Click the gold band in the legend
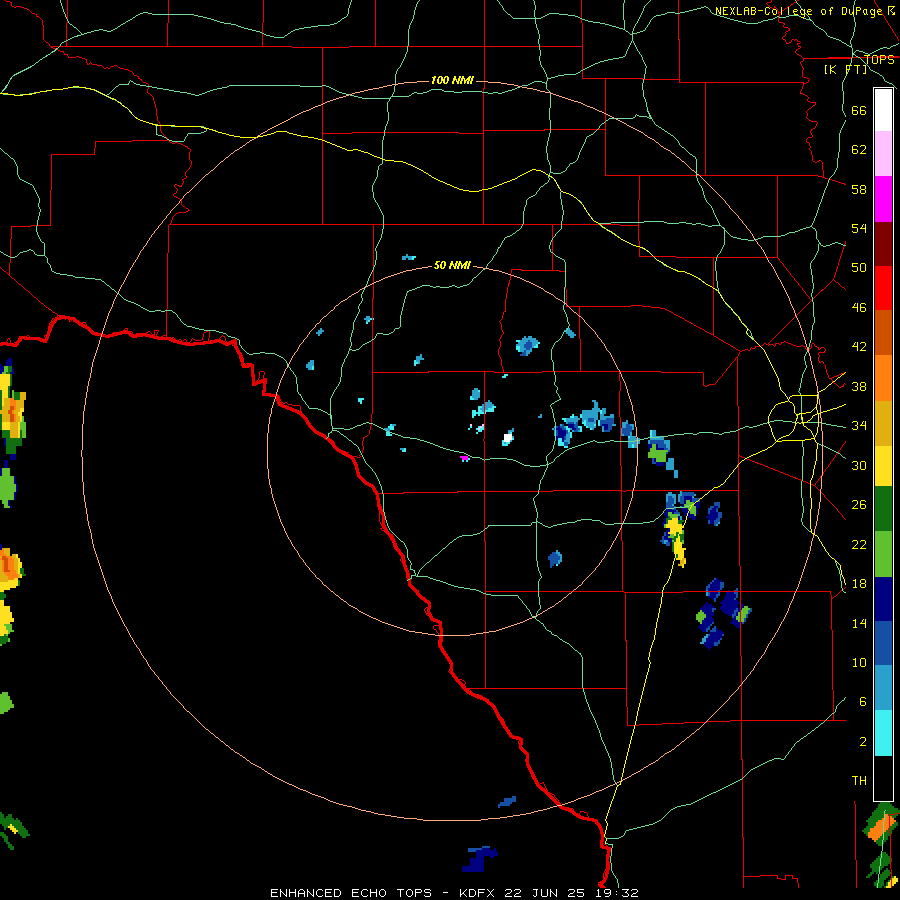Image resolution: width=900 pixels, height=900 pixels. coord(883,423)
